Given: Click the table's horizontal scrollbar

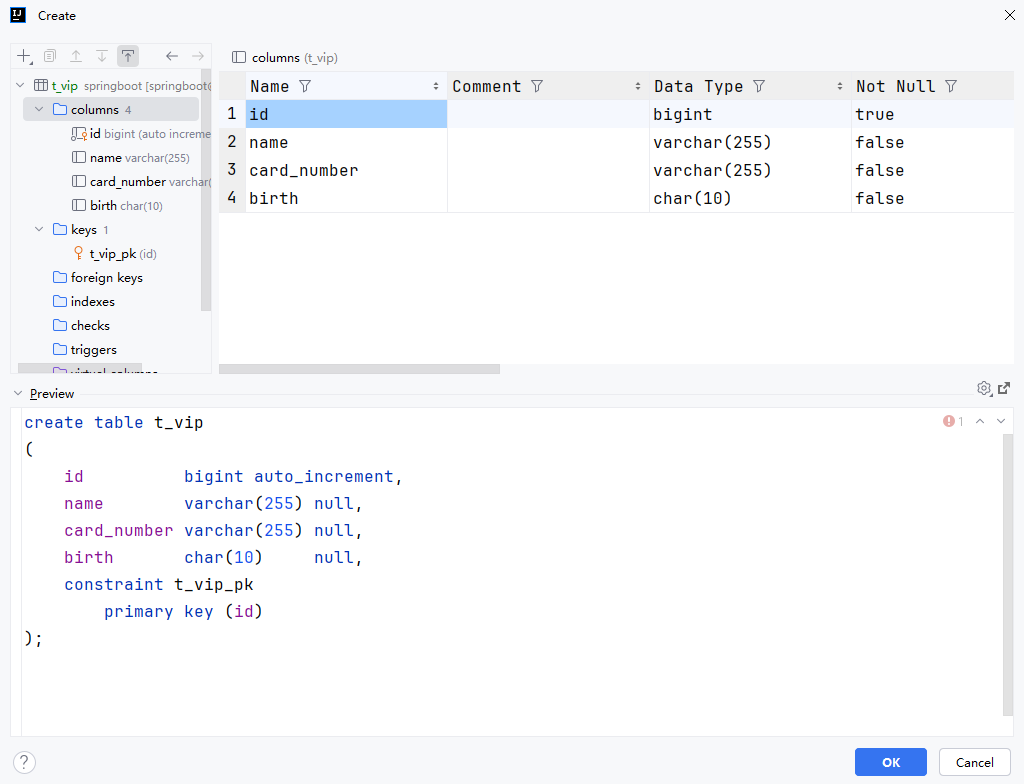Looking at the screenshot, I should pyautogui.click(x=360, y=369).
